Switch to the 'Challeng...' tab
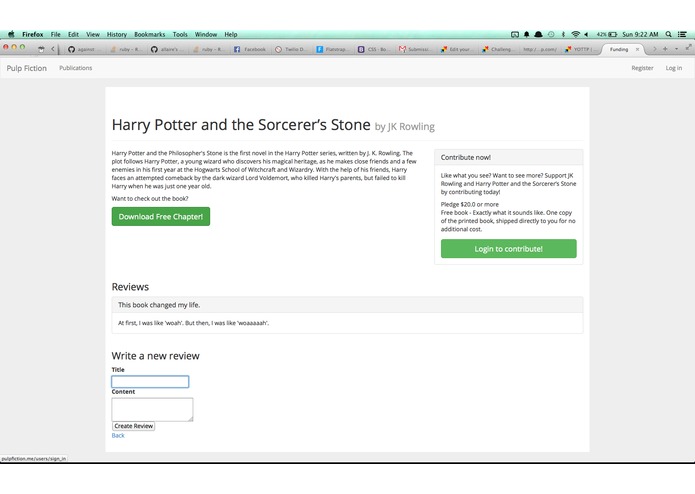The image size is (695, 494). (x=497, y=49)
